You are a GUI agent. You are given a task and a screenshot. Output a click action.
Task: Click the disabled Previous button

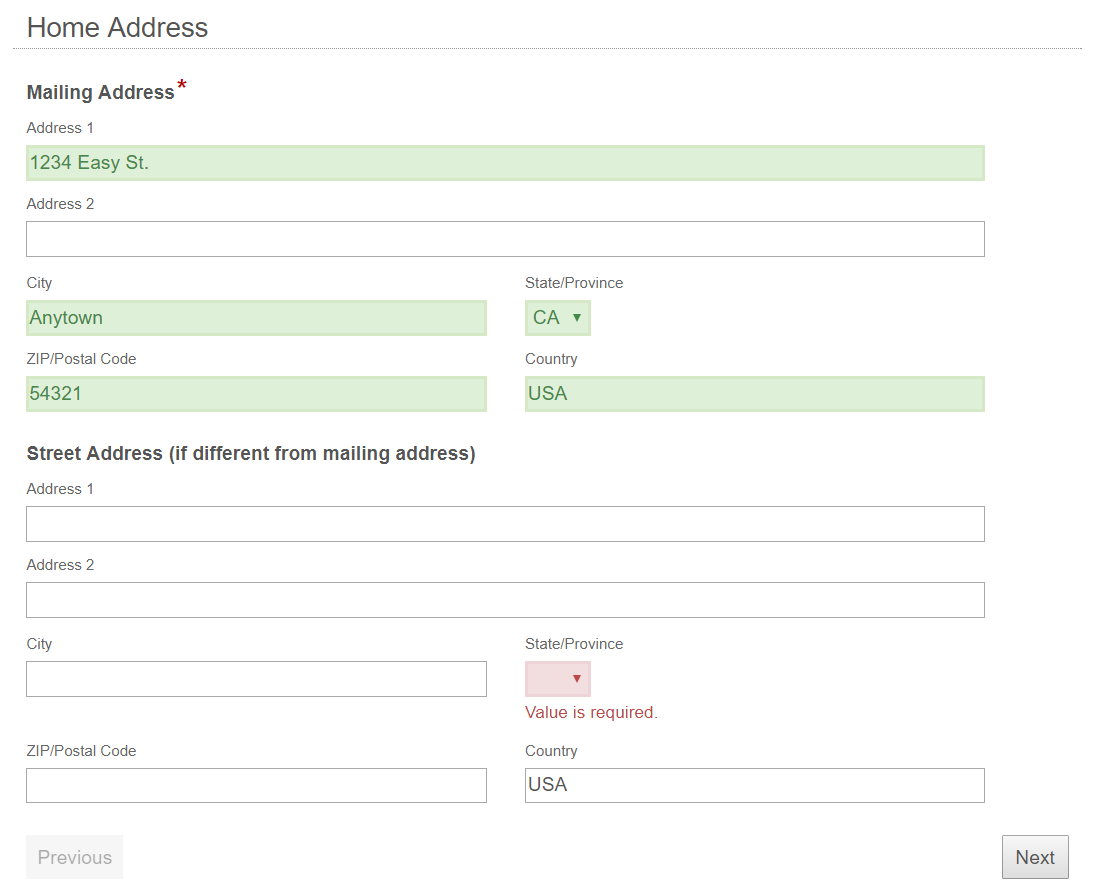click(75, 858)
